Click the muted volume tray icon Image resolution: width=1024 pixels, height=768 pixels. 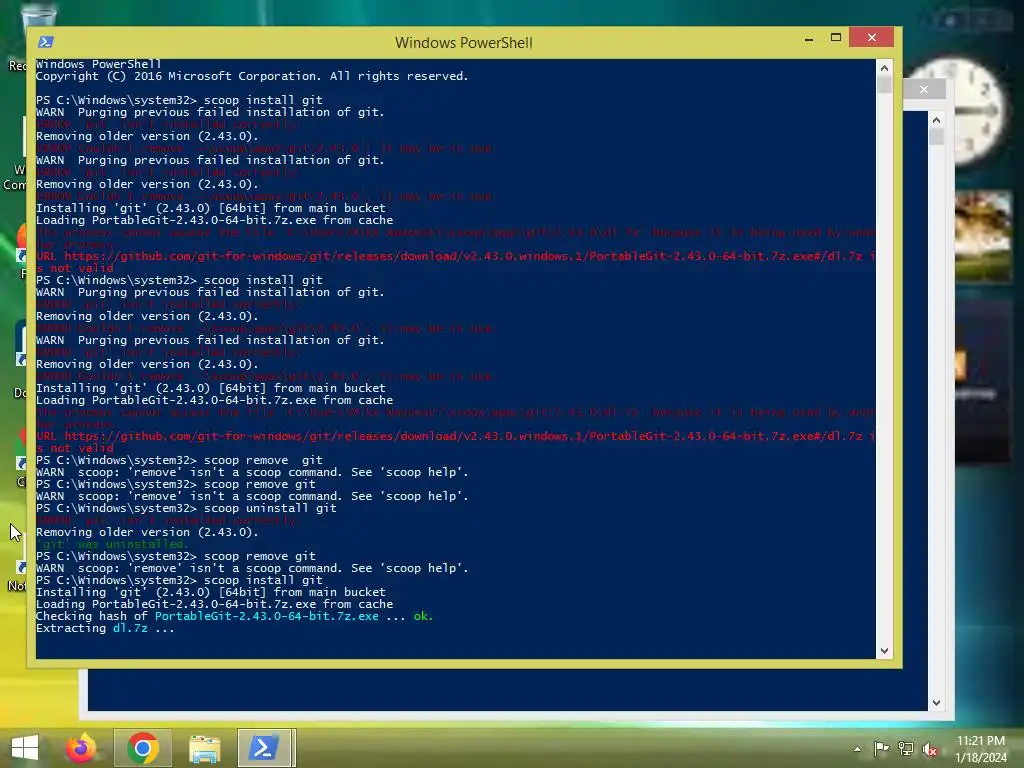[x=930, y=749]
